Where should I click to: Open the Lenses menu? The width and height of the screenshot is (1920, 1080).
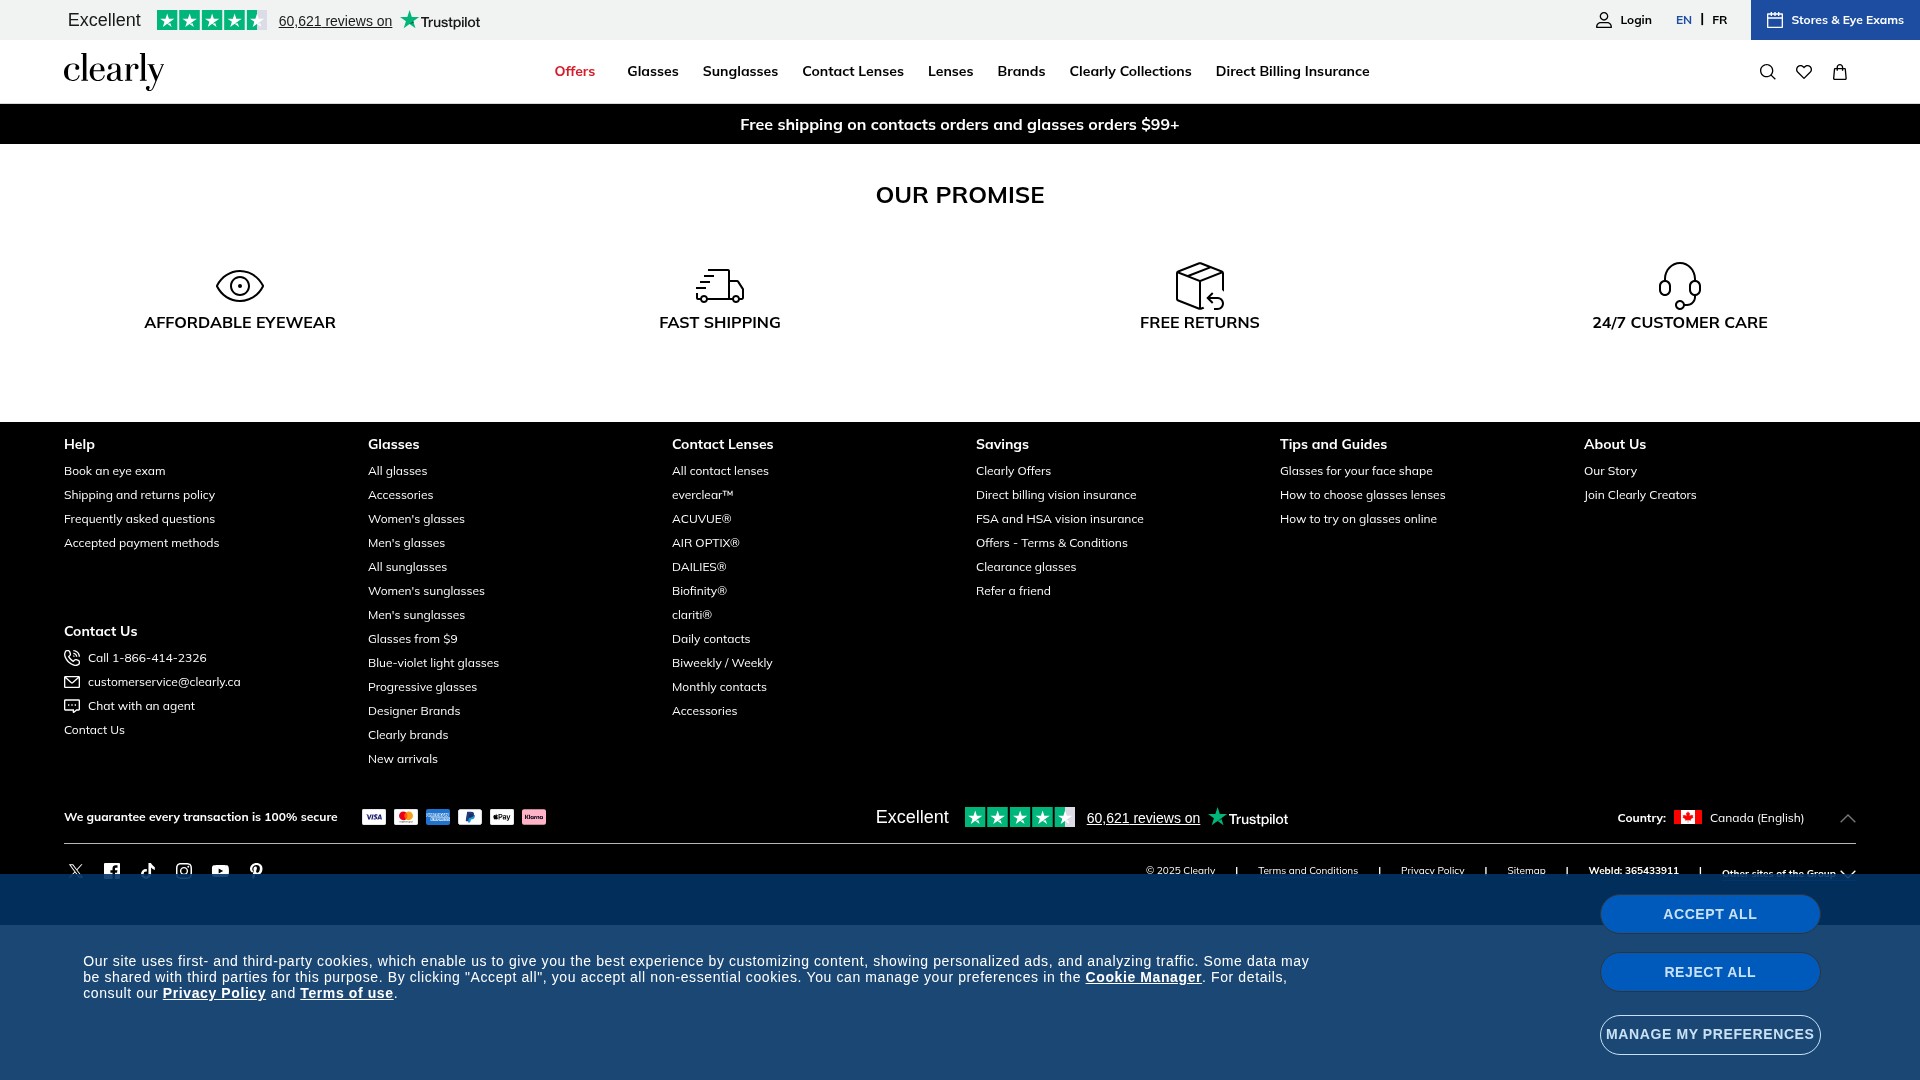pos(950,71)
